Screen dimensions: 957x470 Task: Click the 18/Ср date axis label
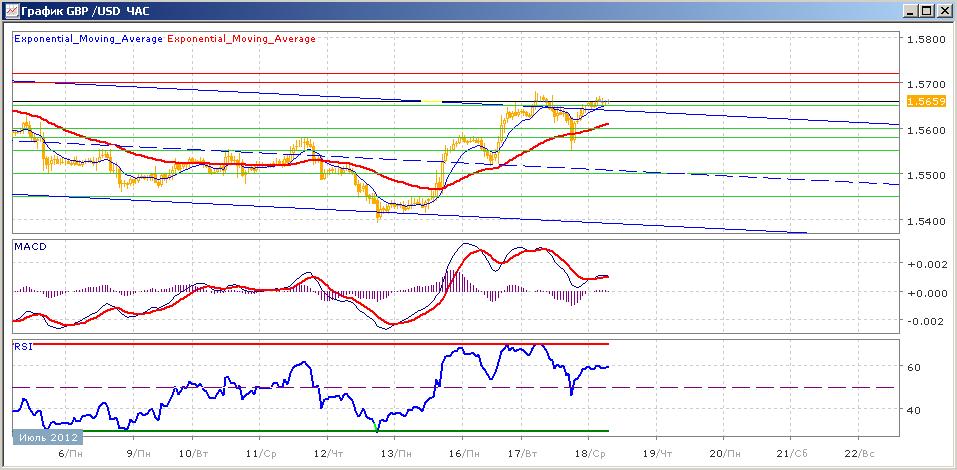(590, 454)
